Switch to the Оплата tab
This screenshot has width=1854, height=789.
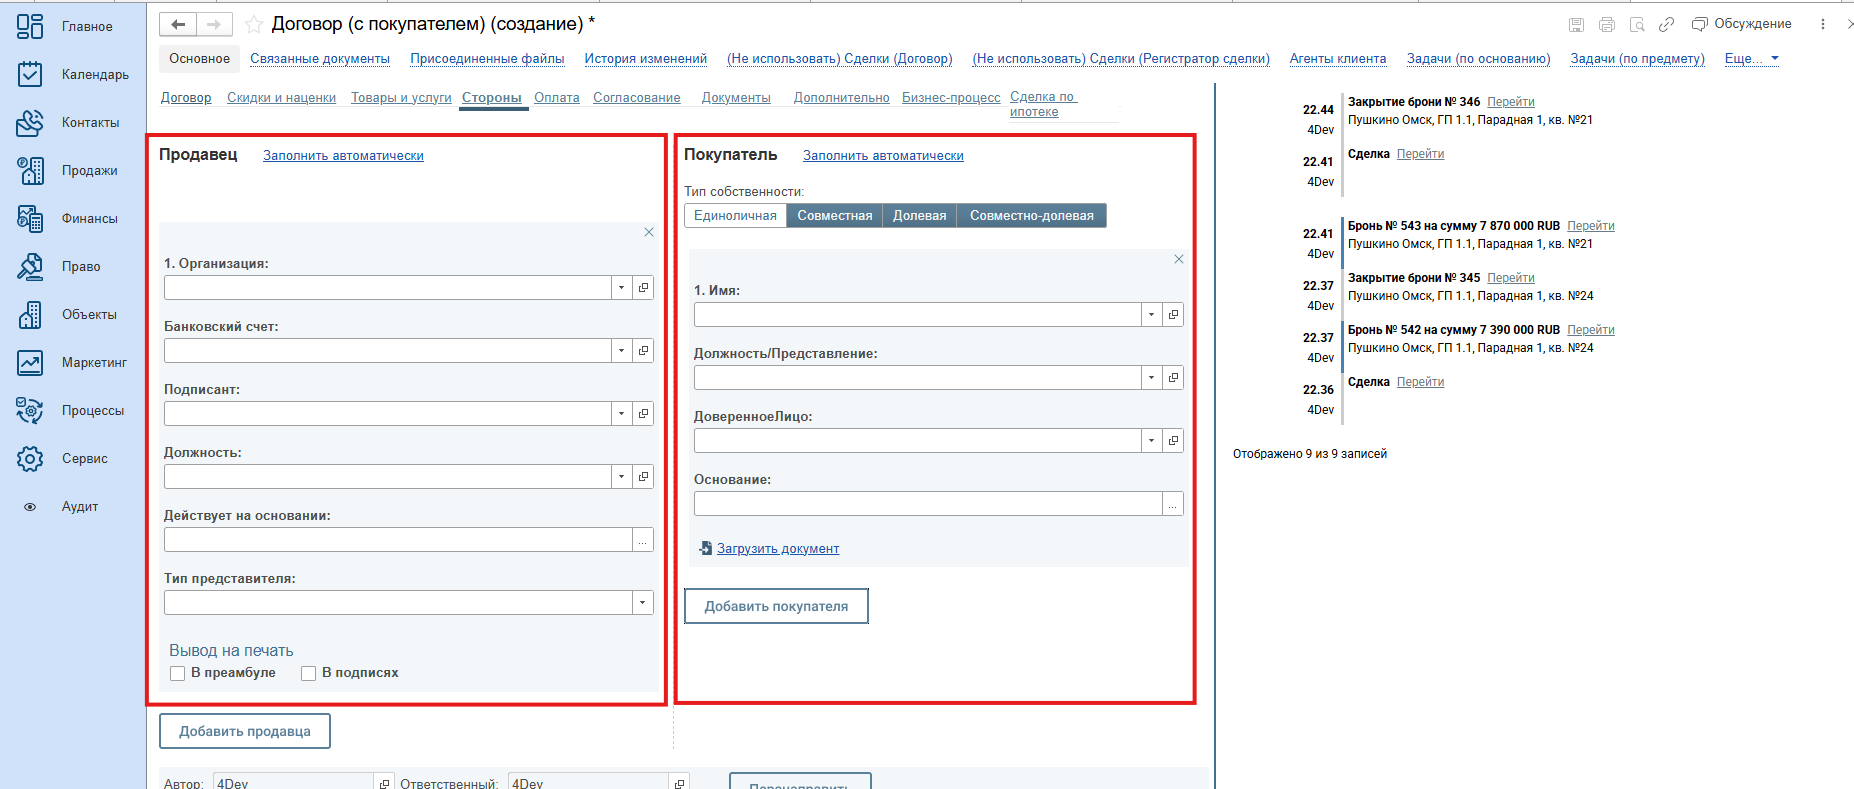pyautogui.click(x=556, y=97)
